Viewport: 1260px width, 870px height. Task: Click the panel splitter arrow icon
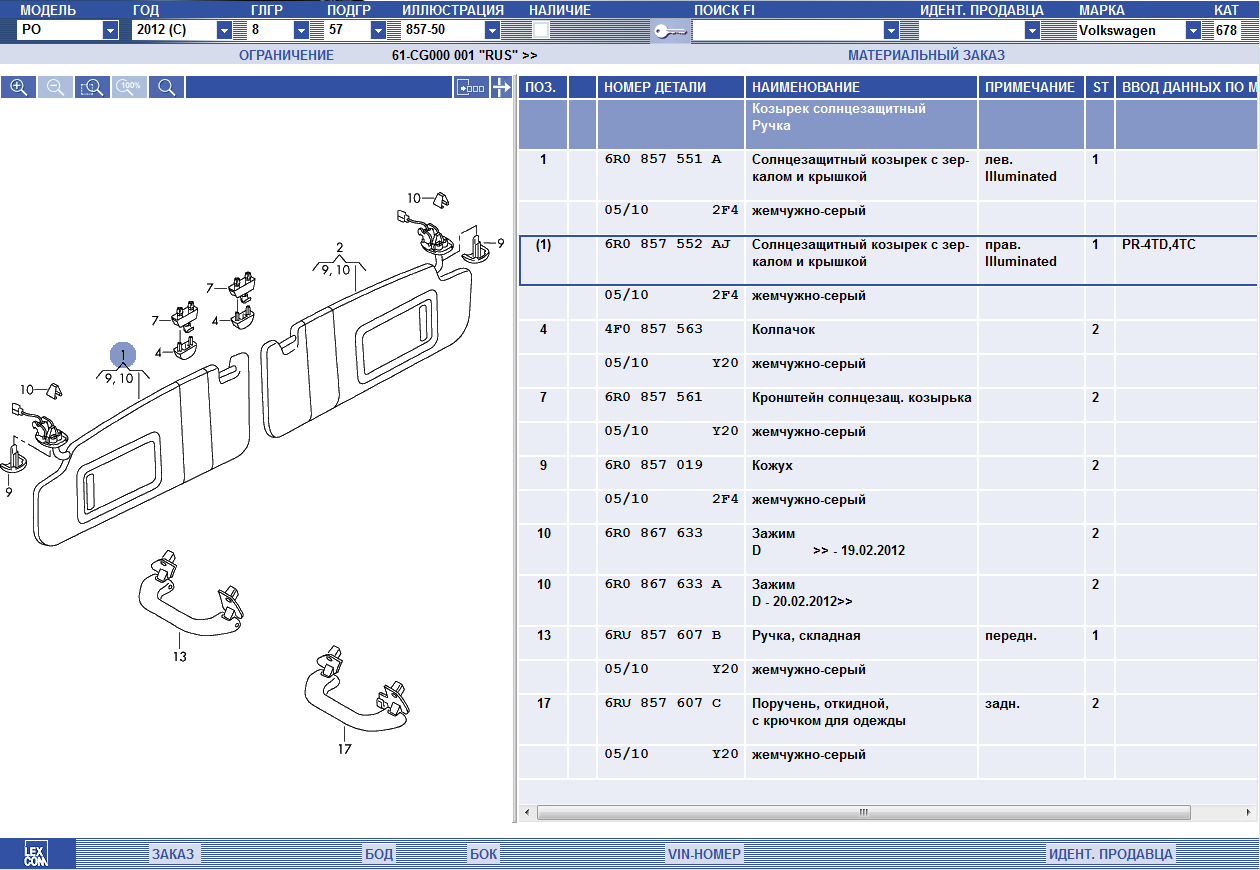tap(502, 88)
